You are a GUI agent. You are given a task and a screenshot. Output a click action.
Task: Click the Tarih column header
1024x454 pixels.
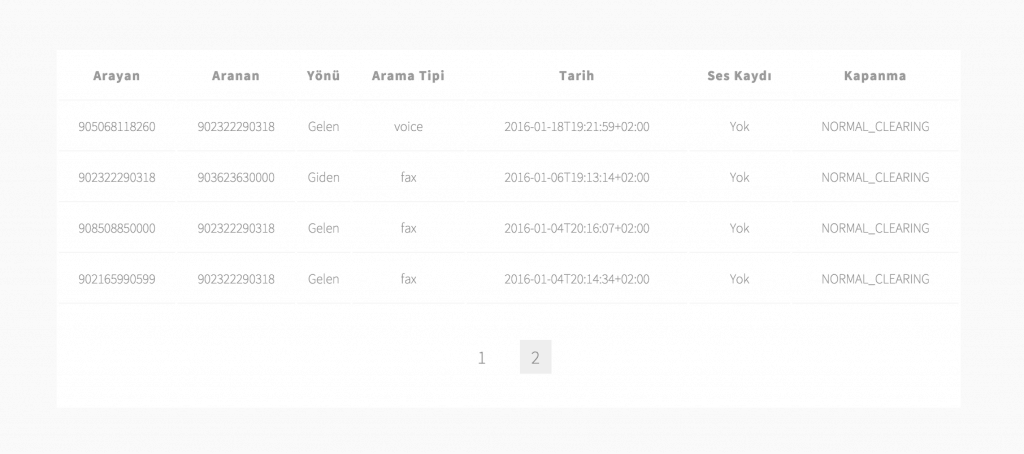[x=577, y=76]
